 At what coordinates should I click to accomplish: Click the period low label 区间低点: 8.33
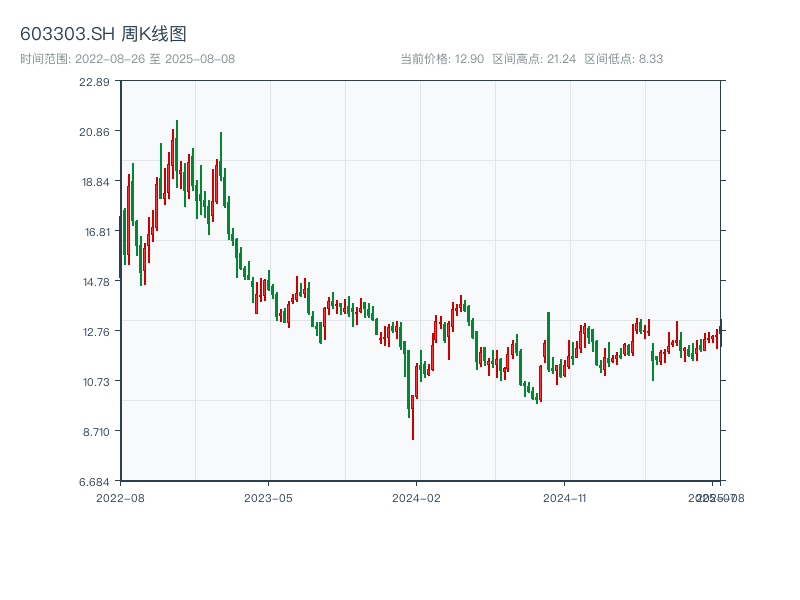623,59
